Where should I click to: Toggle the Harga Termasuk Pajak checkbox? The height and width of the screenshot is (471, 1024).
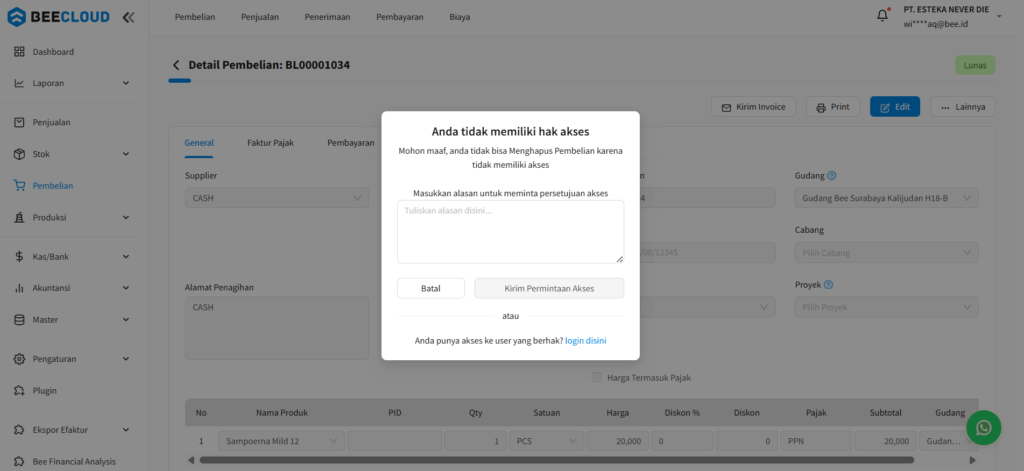tap(598, 377)
